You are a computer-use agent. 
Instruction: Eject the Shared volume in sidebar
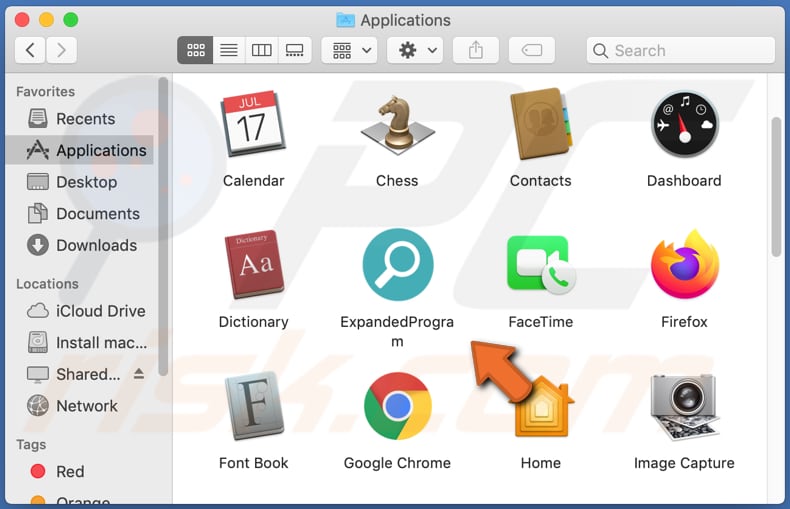139,373
